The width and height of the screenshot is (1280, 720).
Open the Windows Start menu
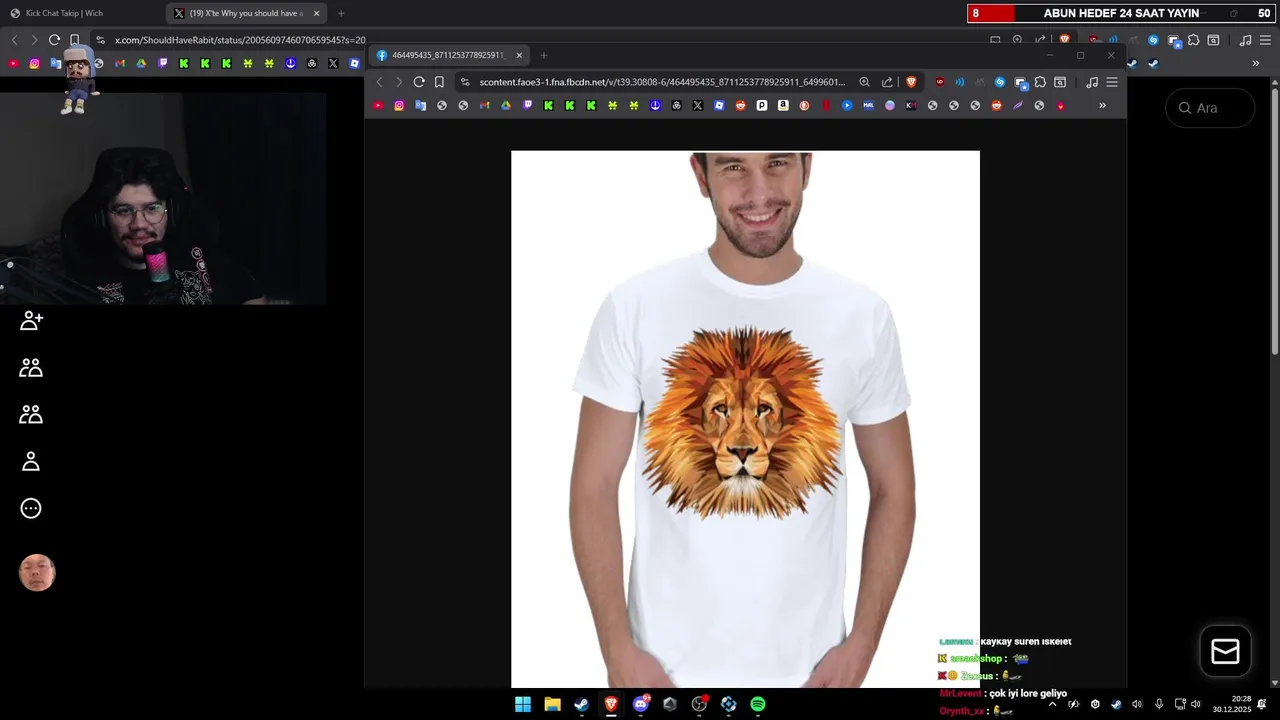click(x=523, y=704)
